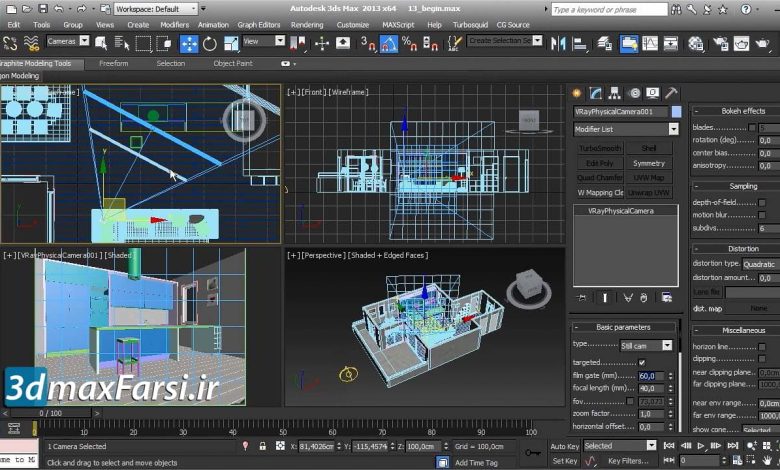Click the Auto Key button
The width and height of the screenshot is (780, 470).
[x=565, y=446]
